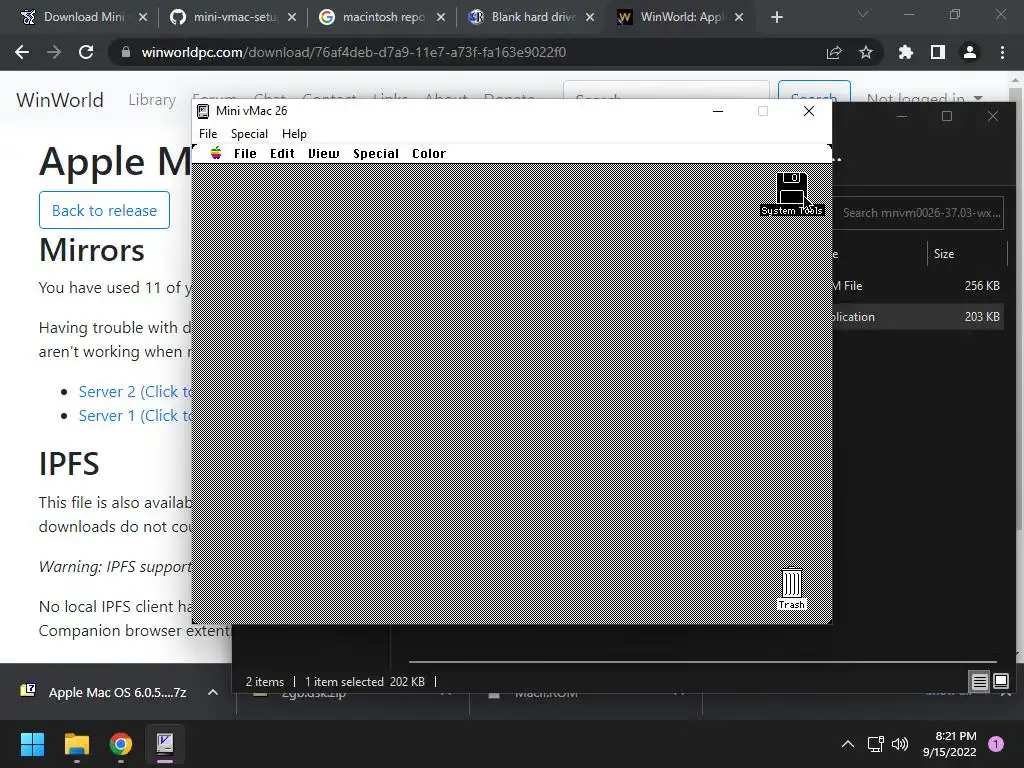Click the Explorer search box
The height and width of the screenshot is (768, 1024).
pos(918,213)
